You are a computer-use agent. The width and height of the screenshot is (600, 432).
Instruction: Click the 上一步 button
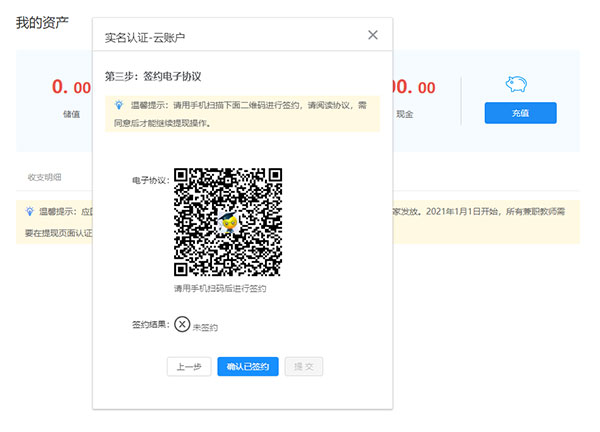tap(189, 367)
